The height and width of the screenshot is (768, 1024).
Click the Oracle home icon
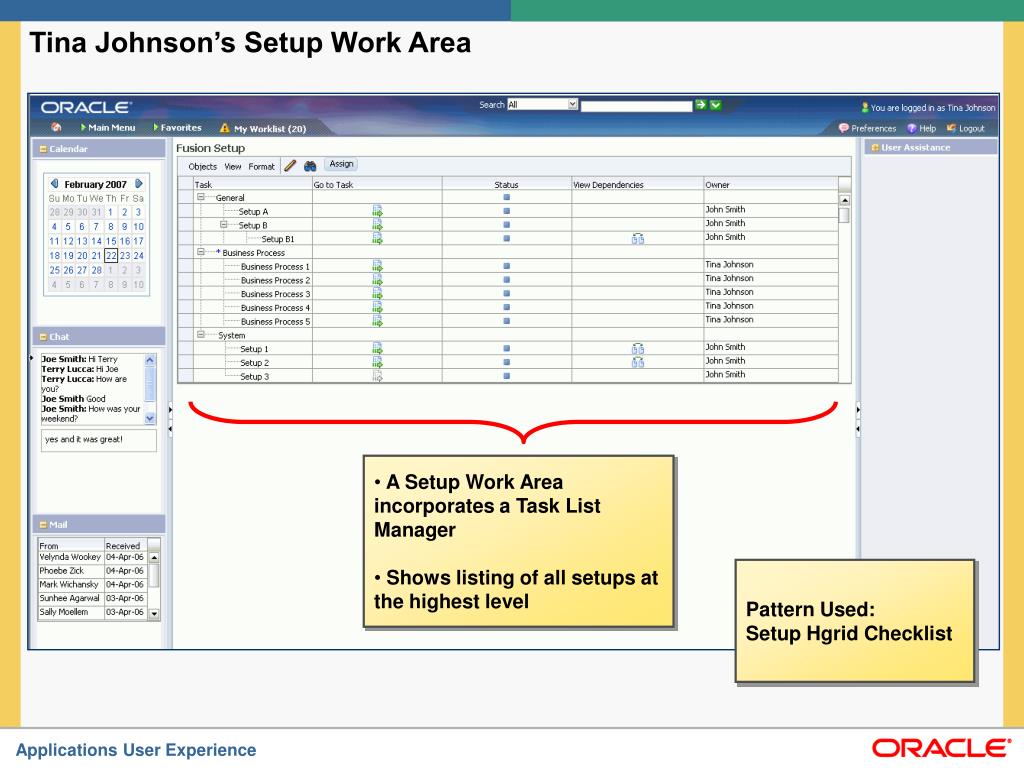(x=56, y=127)
